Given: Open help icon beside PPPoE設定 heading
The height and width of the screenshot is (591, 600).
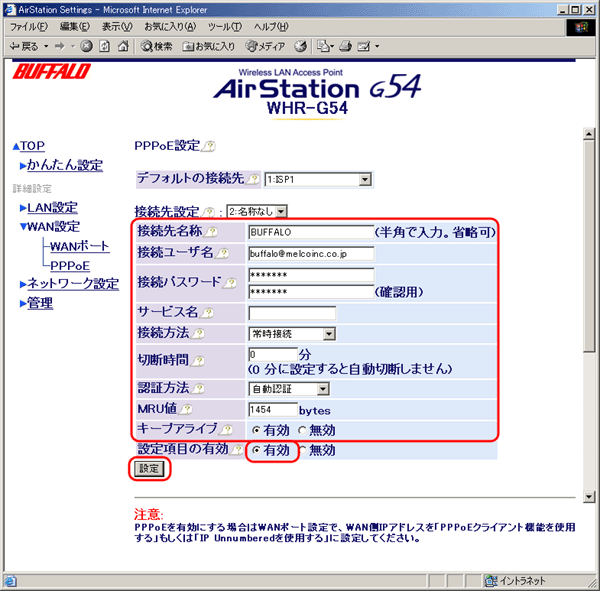Looking at the screenshot, I should (209, 146).
